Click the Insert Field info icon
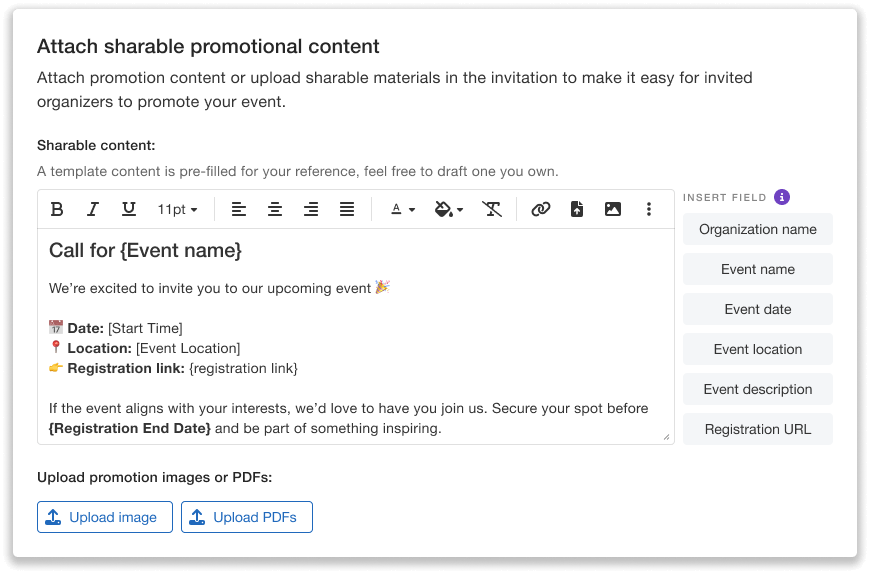The height and width of the screenshot is (574, 870). tap(782, 197)
